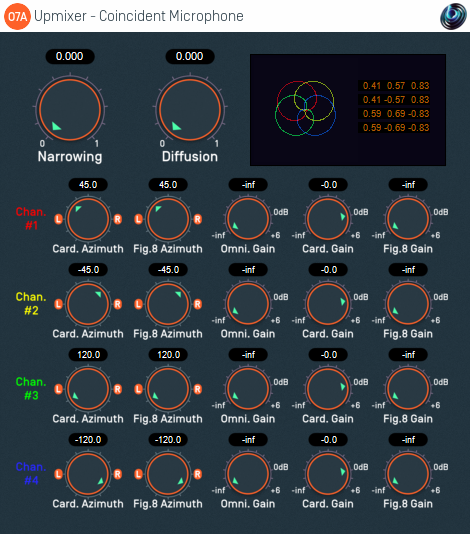Click the yellow 'Chan. #2' label
The width and height of the screenshot is (470, 534).
(31, 303)
